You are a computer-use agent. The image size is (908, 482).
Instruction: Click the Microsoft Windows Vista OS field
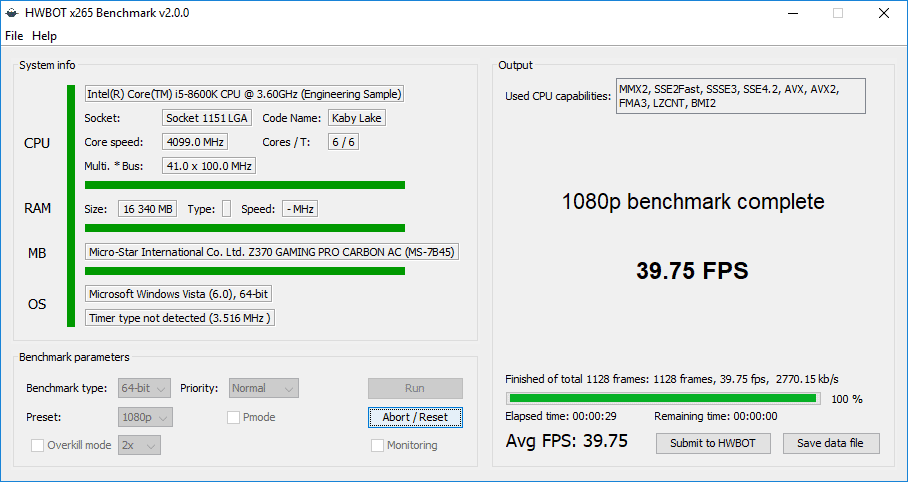tap(178, 294)
